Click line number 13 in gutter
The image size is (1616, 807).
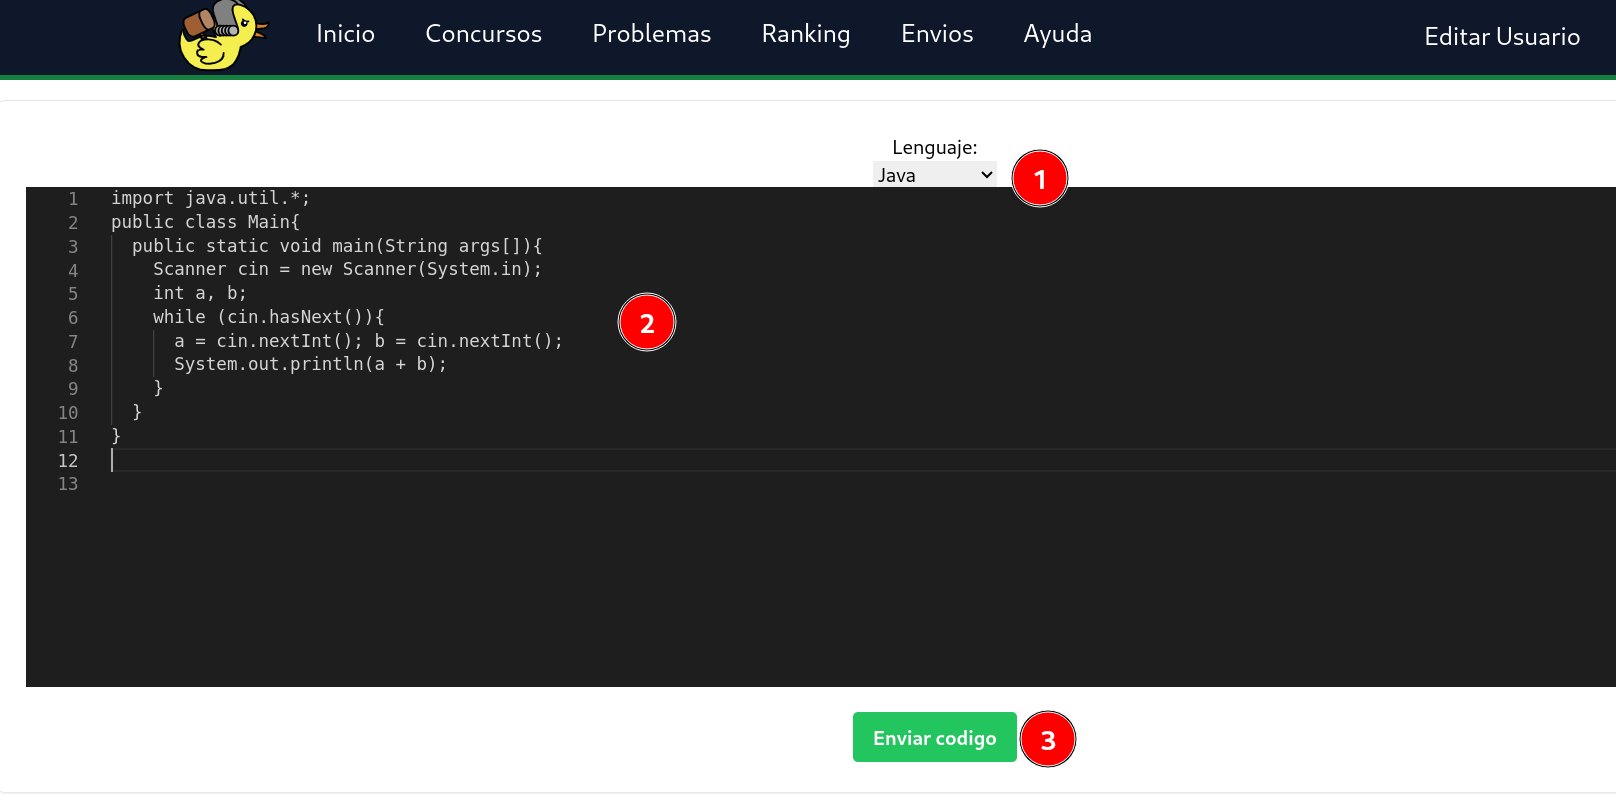point(68,484)
